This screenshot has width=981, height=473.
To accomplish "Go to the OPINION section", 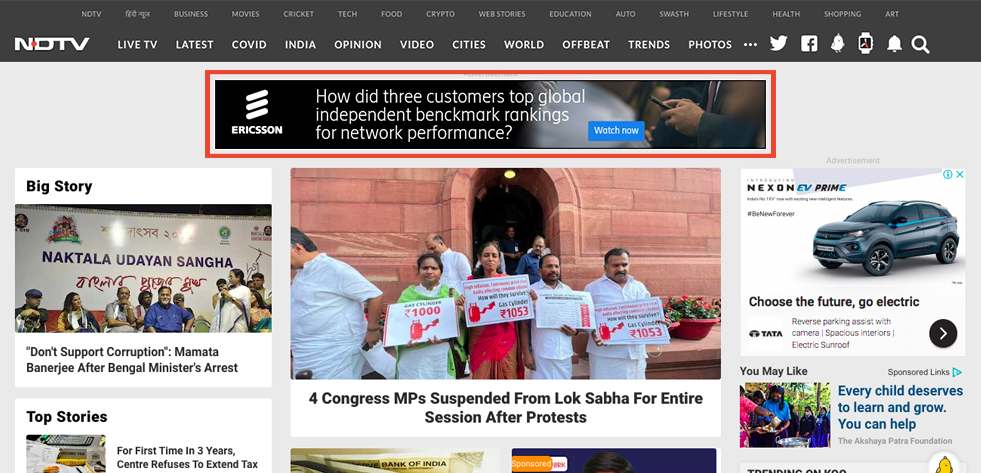I will tap(358, 44).
